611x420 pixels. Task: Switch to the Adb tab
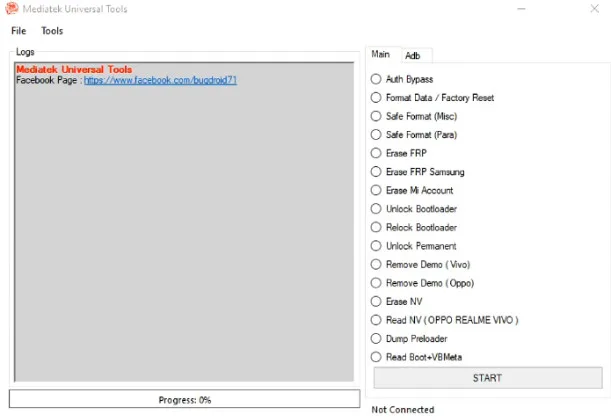(413, 56)
